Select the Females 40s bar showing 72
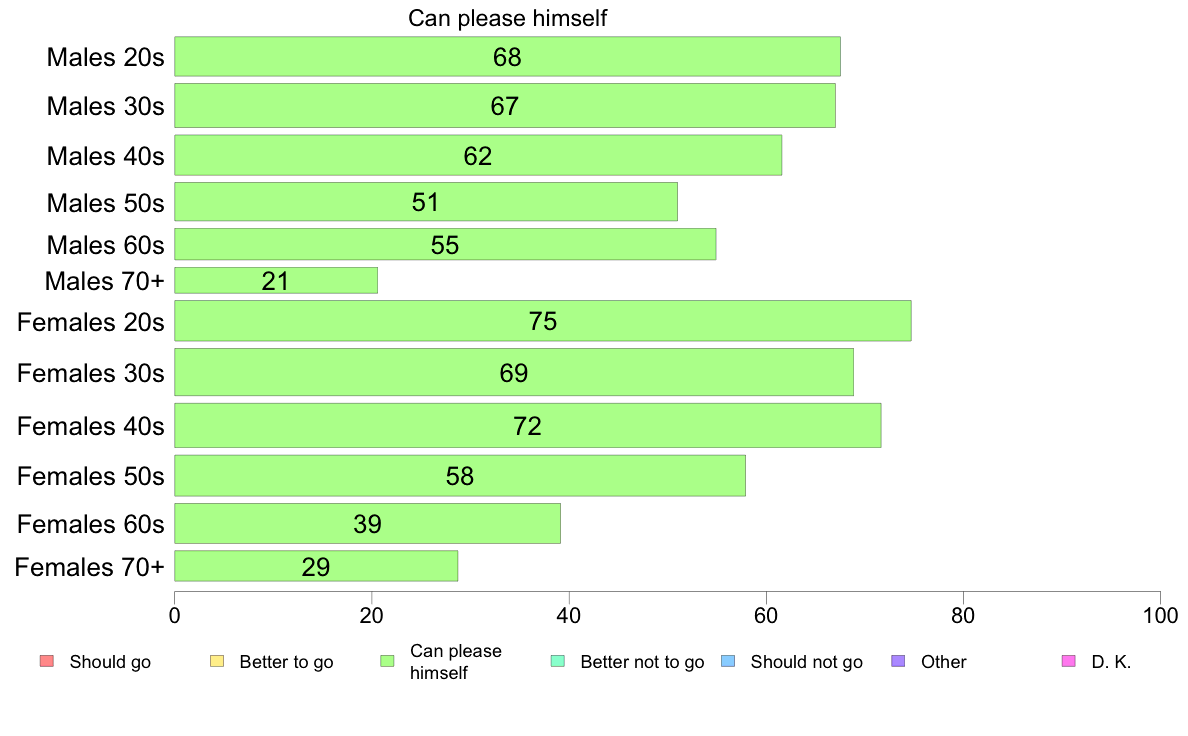This screenshot has height=736, width=1188. pos(527,425)
